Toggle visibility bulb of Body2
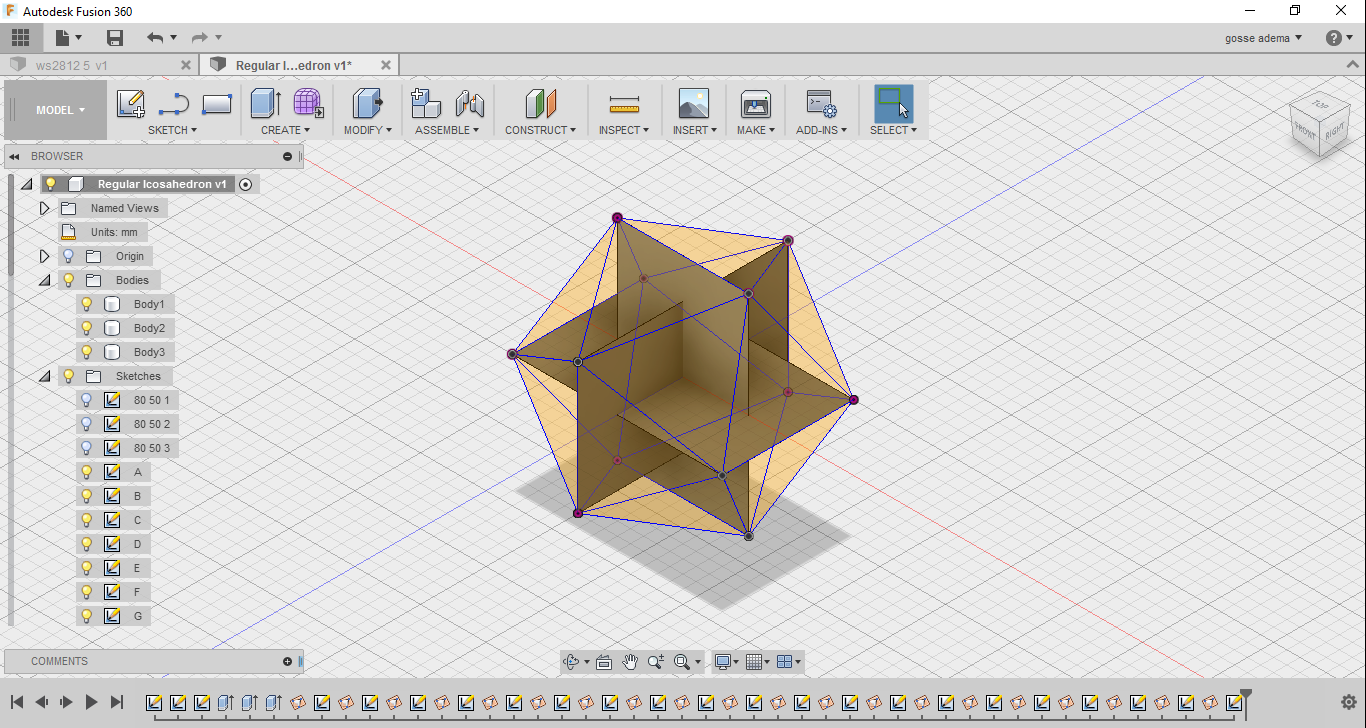 (87, 328)
